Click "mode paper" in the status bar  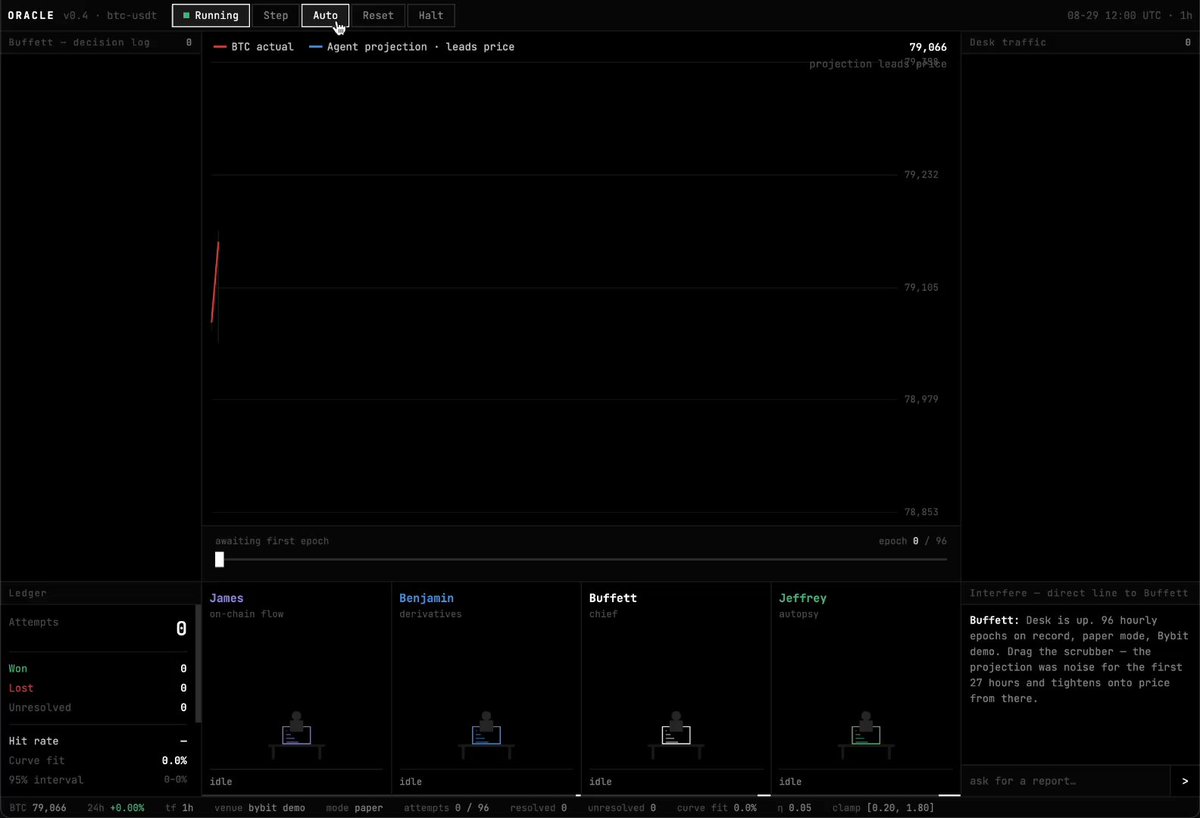click(x=354, y=807)
